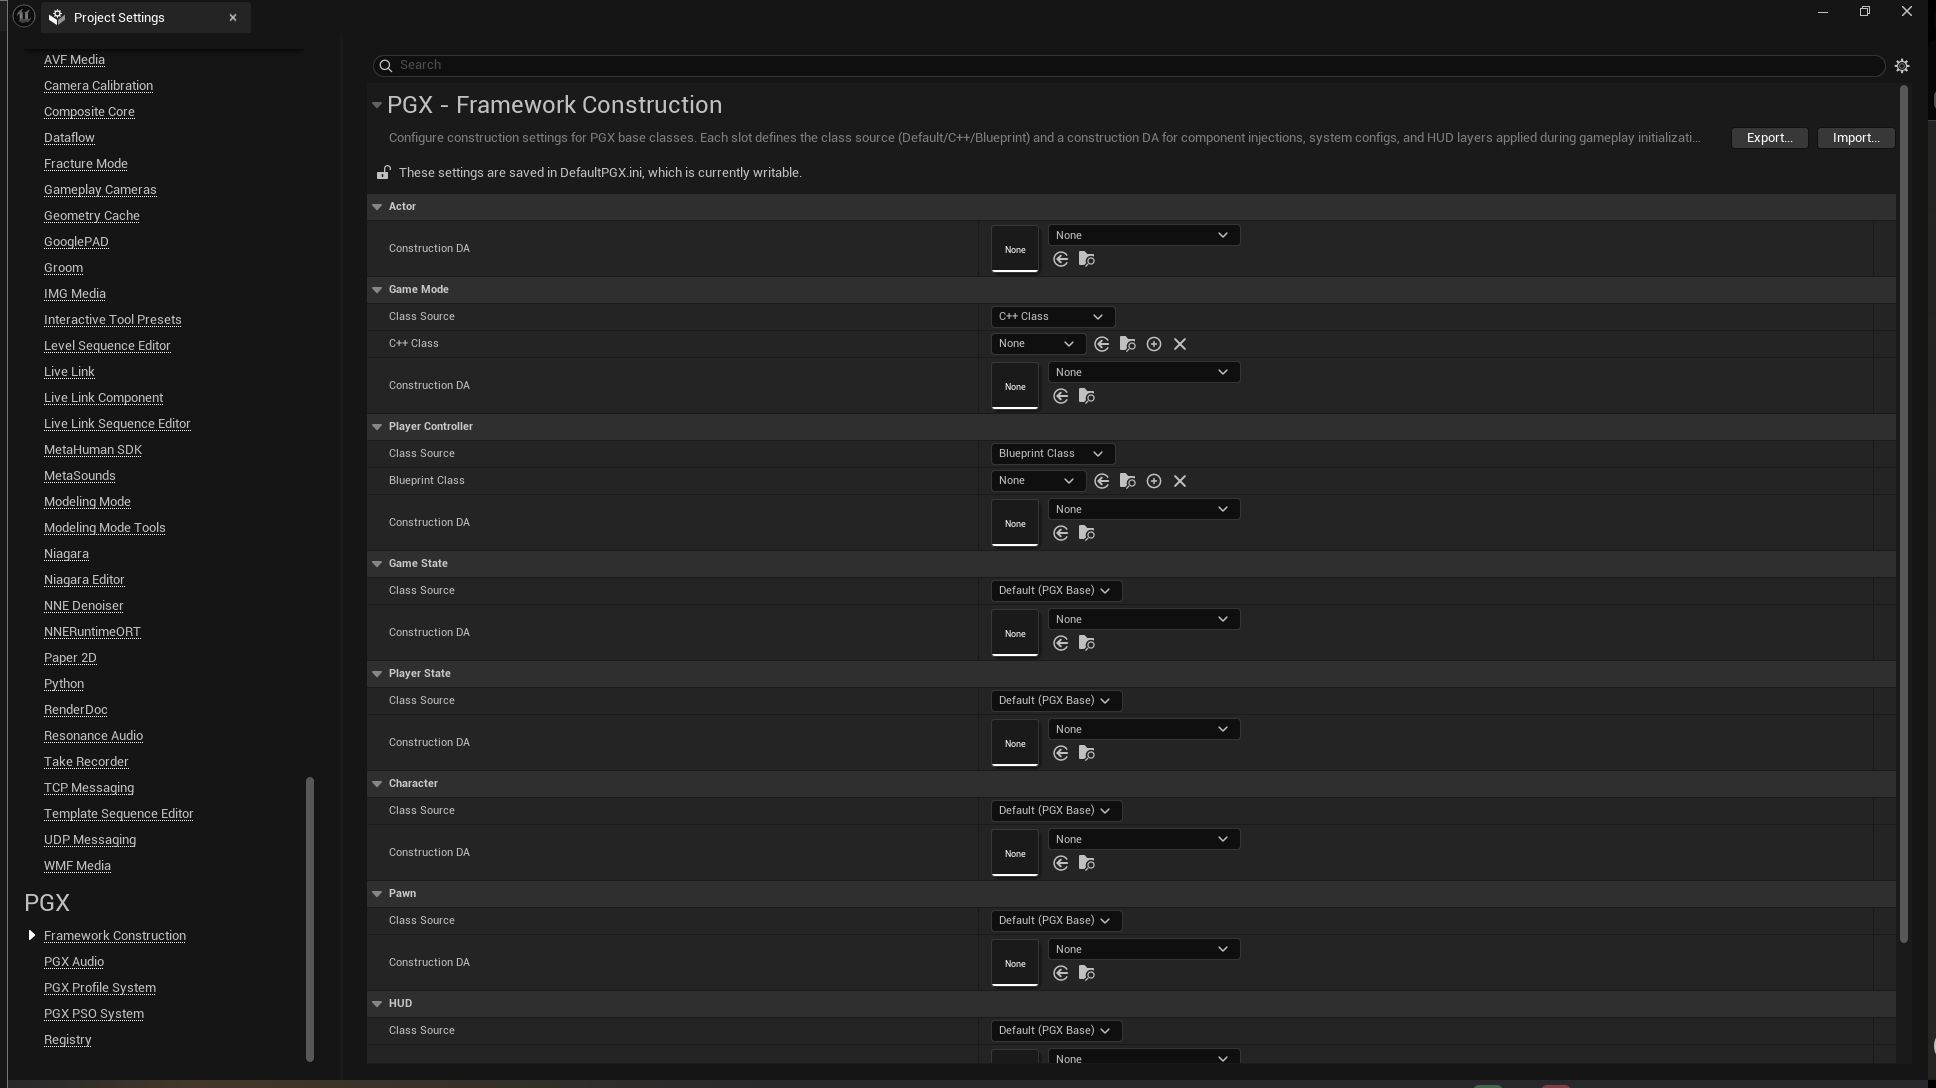Open the Player Controller Class Source dropdown
Image resolution: width=1936 pixels, height=1088 pixels.
[x=1051, y=454]
